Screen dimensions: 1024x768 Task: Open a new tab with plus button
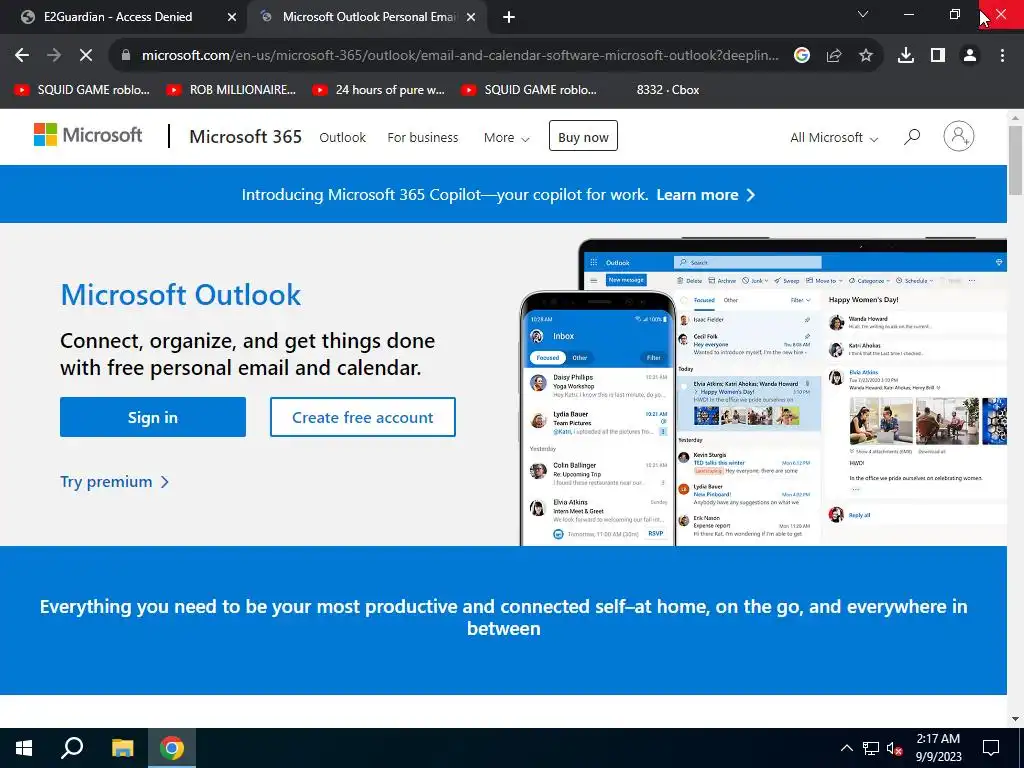pyautogui.click(x=509, y=18)
